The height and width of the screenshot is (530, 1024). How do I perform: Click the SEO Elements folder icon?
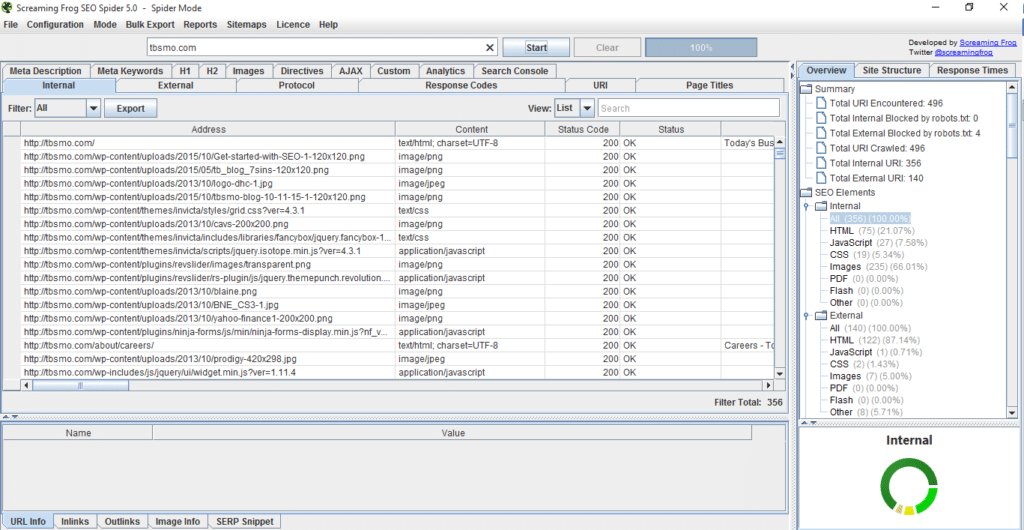coord(807,193)
